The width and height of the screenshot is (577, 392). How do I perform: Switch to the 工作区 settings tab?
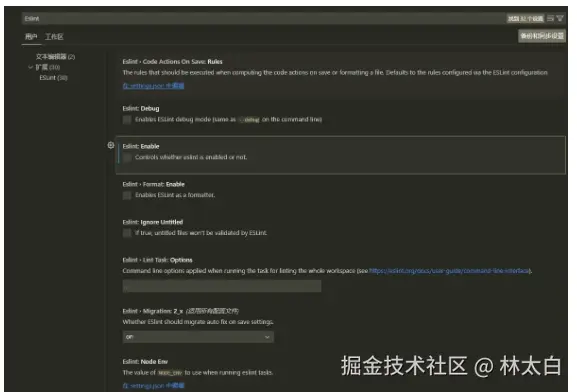pyautogui.click(x=54, y=36)
